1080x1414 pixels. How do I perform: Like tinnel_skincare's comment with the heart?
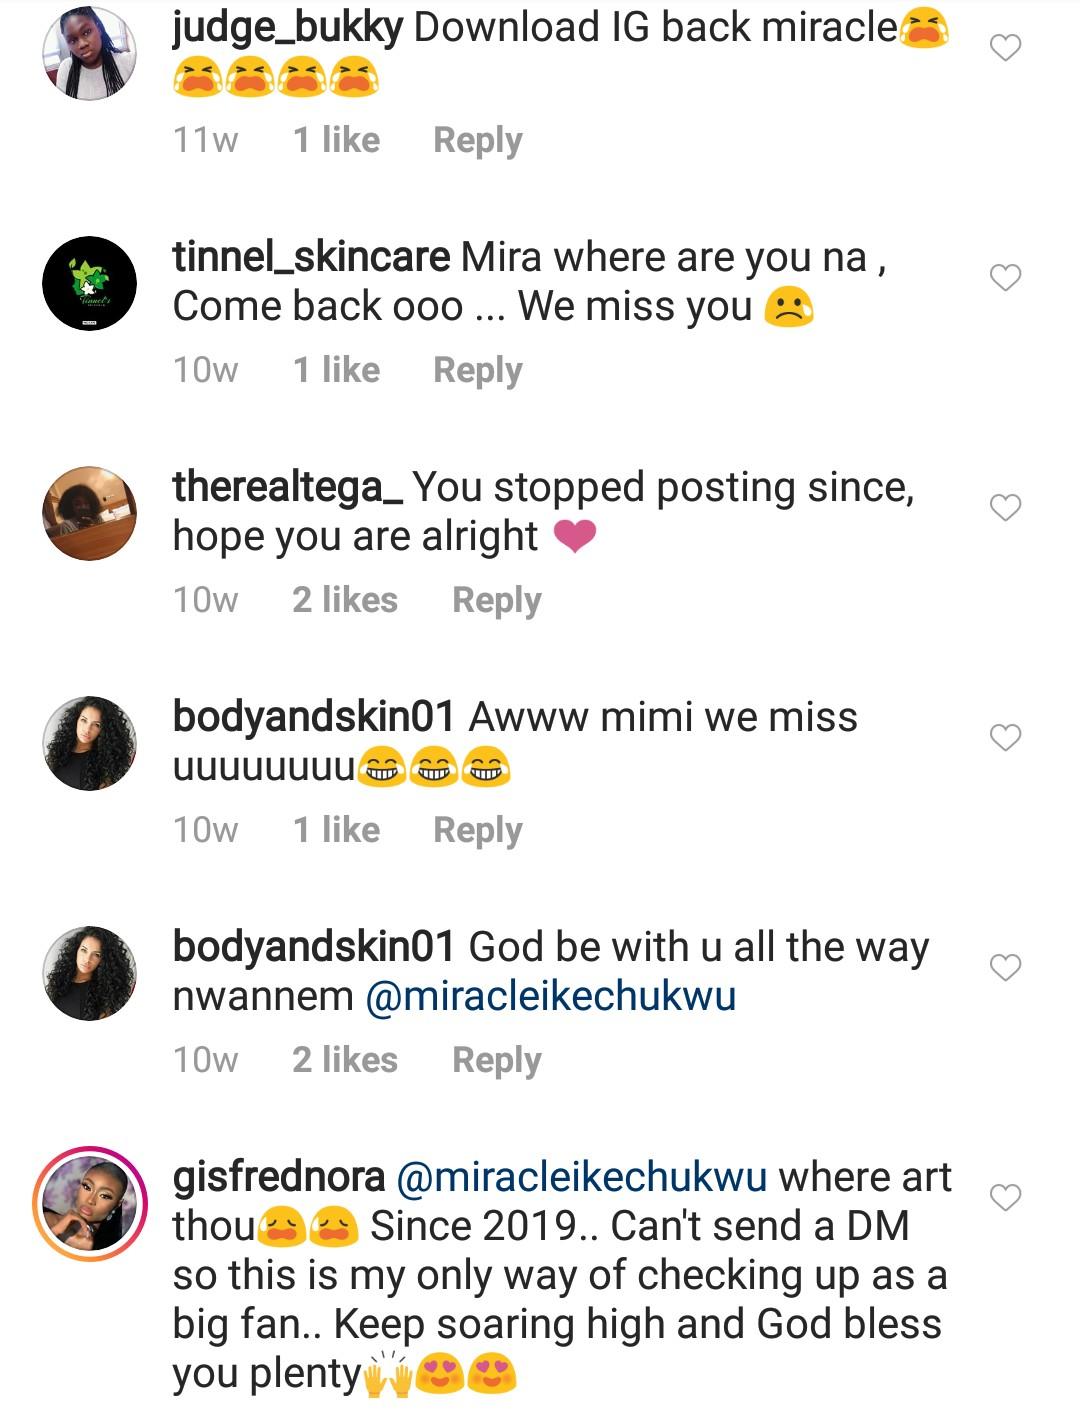(x=1005, y=277)
